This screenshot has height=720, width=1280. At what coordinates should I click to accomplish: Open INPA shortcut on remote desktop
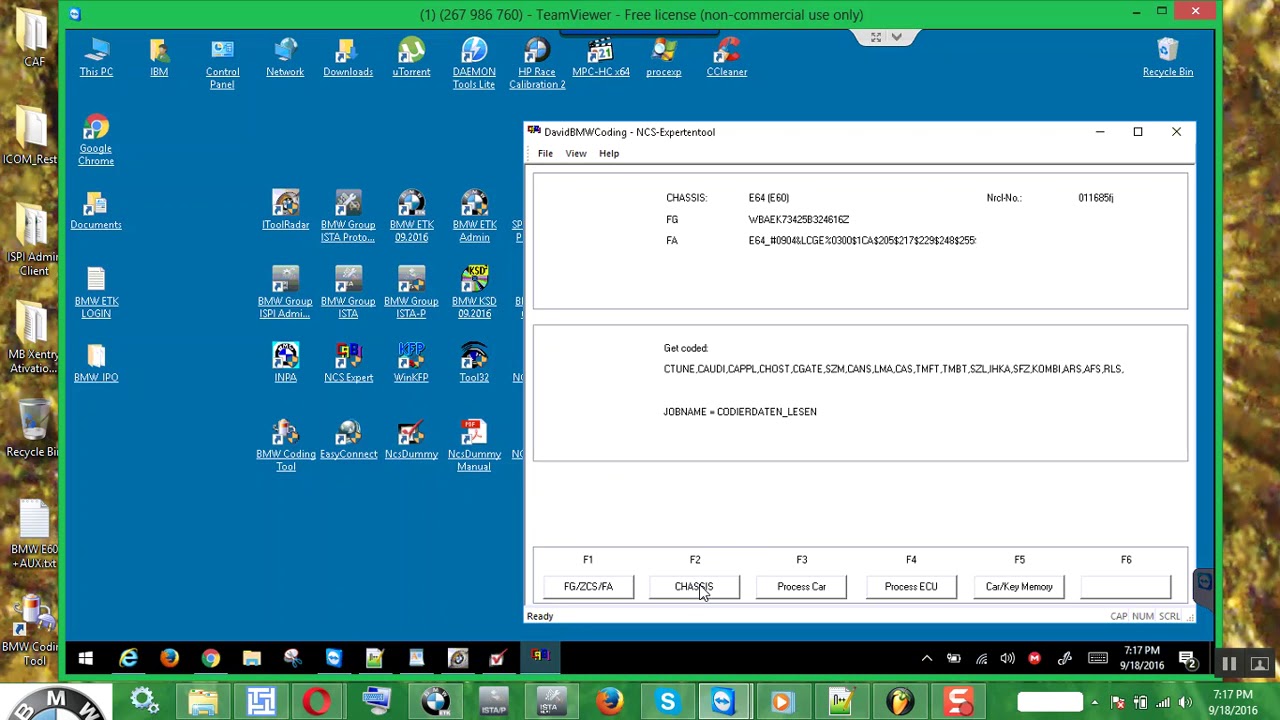285,364
